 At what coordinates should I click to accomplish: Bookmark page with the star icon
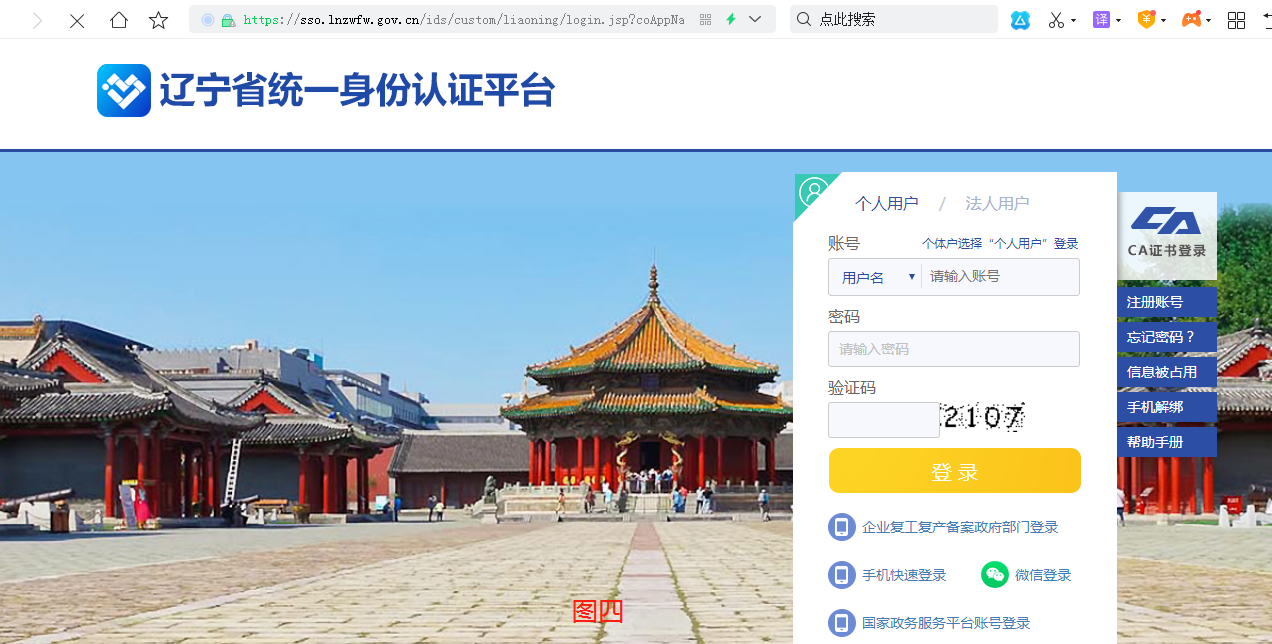pyautogui.click(x=158, y=20)
